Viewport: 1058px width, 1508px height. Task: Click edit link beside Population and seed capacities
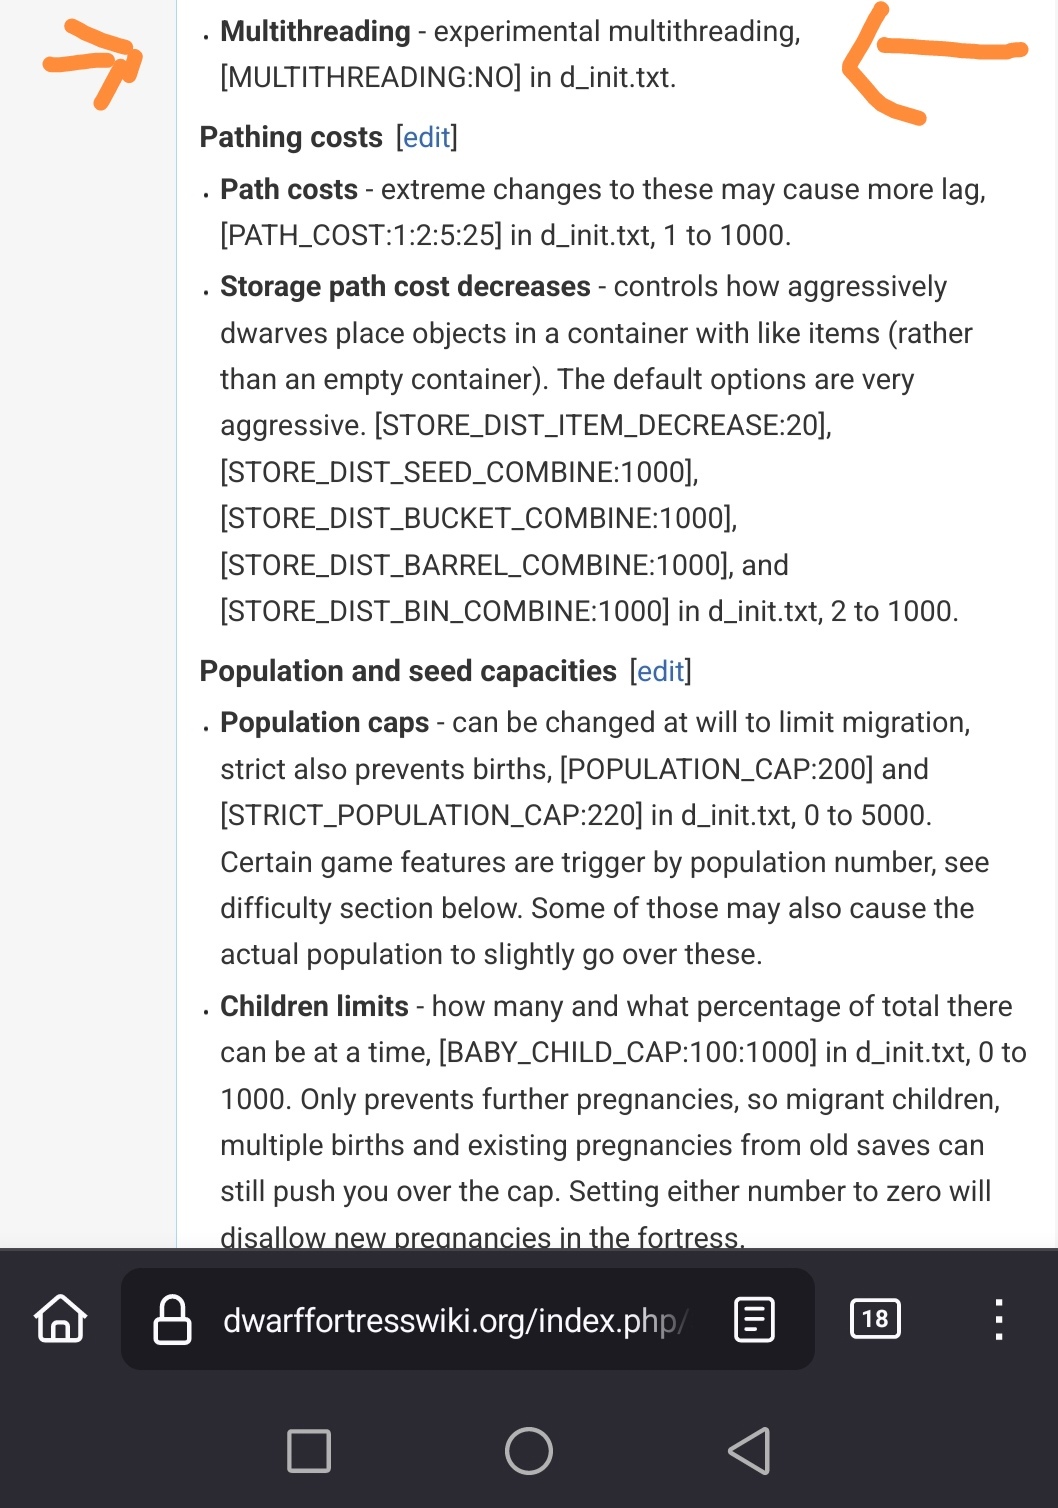click(660, 671)
